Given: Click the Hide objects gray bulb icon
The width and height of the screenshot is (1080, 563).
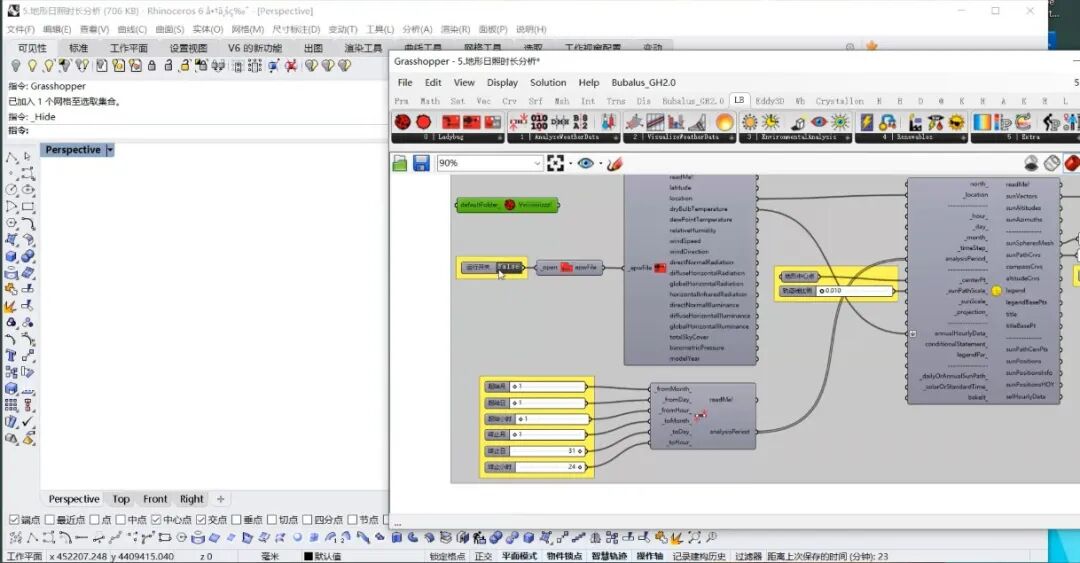Looking at the screenshot, I should point(16,65).
